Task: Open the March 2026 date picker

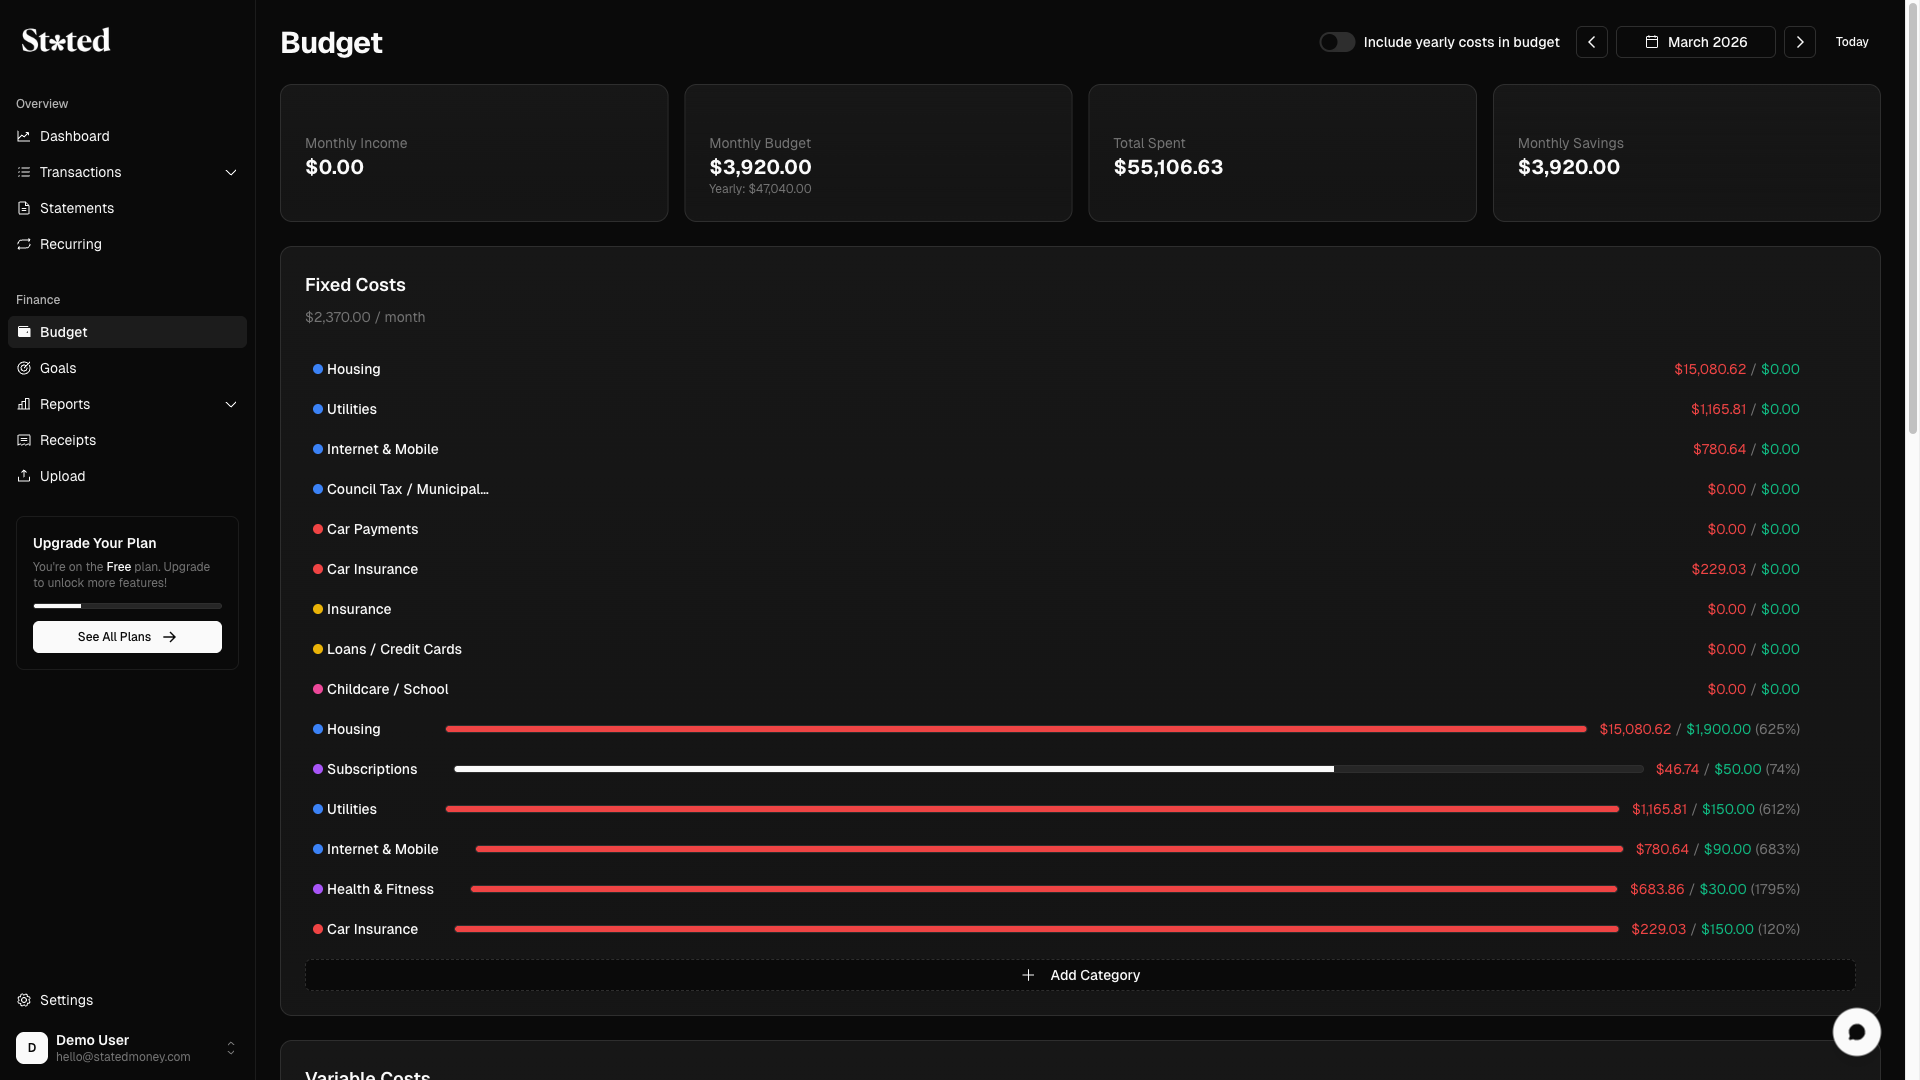Action: [1695, 42]
